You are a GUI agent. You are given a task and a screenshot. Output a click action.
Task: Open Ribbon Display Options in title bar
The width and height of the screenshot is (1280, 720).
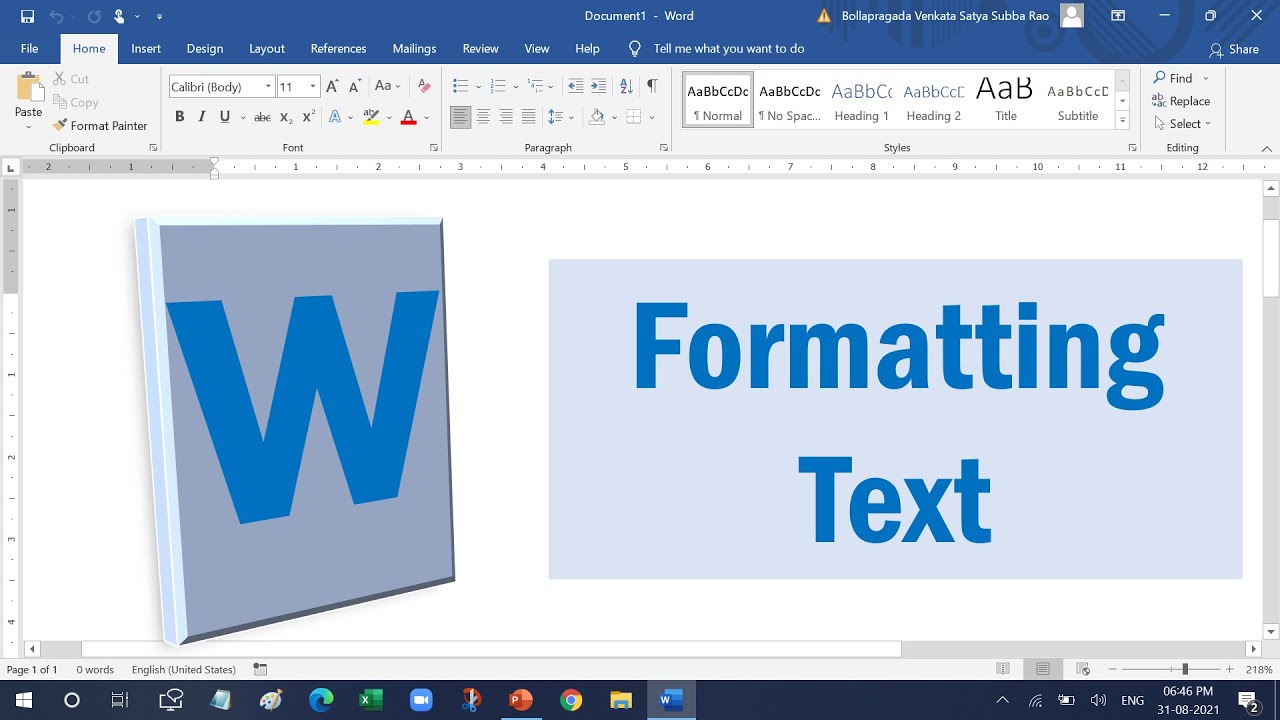1118,16
